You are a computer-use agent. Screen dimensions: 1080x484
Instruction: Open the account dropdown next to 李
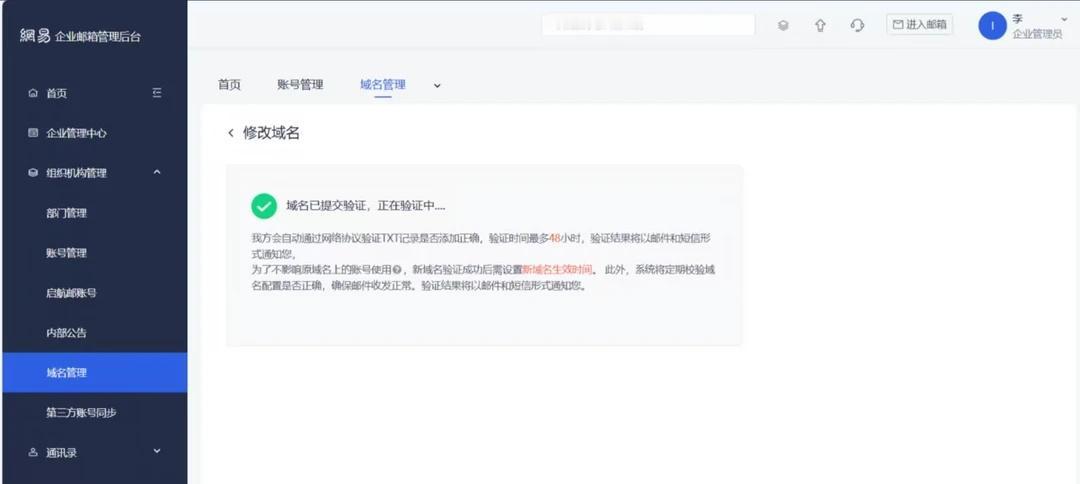(1063, 20)
